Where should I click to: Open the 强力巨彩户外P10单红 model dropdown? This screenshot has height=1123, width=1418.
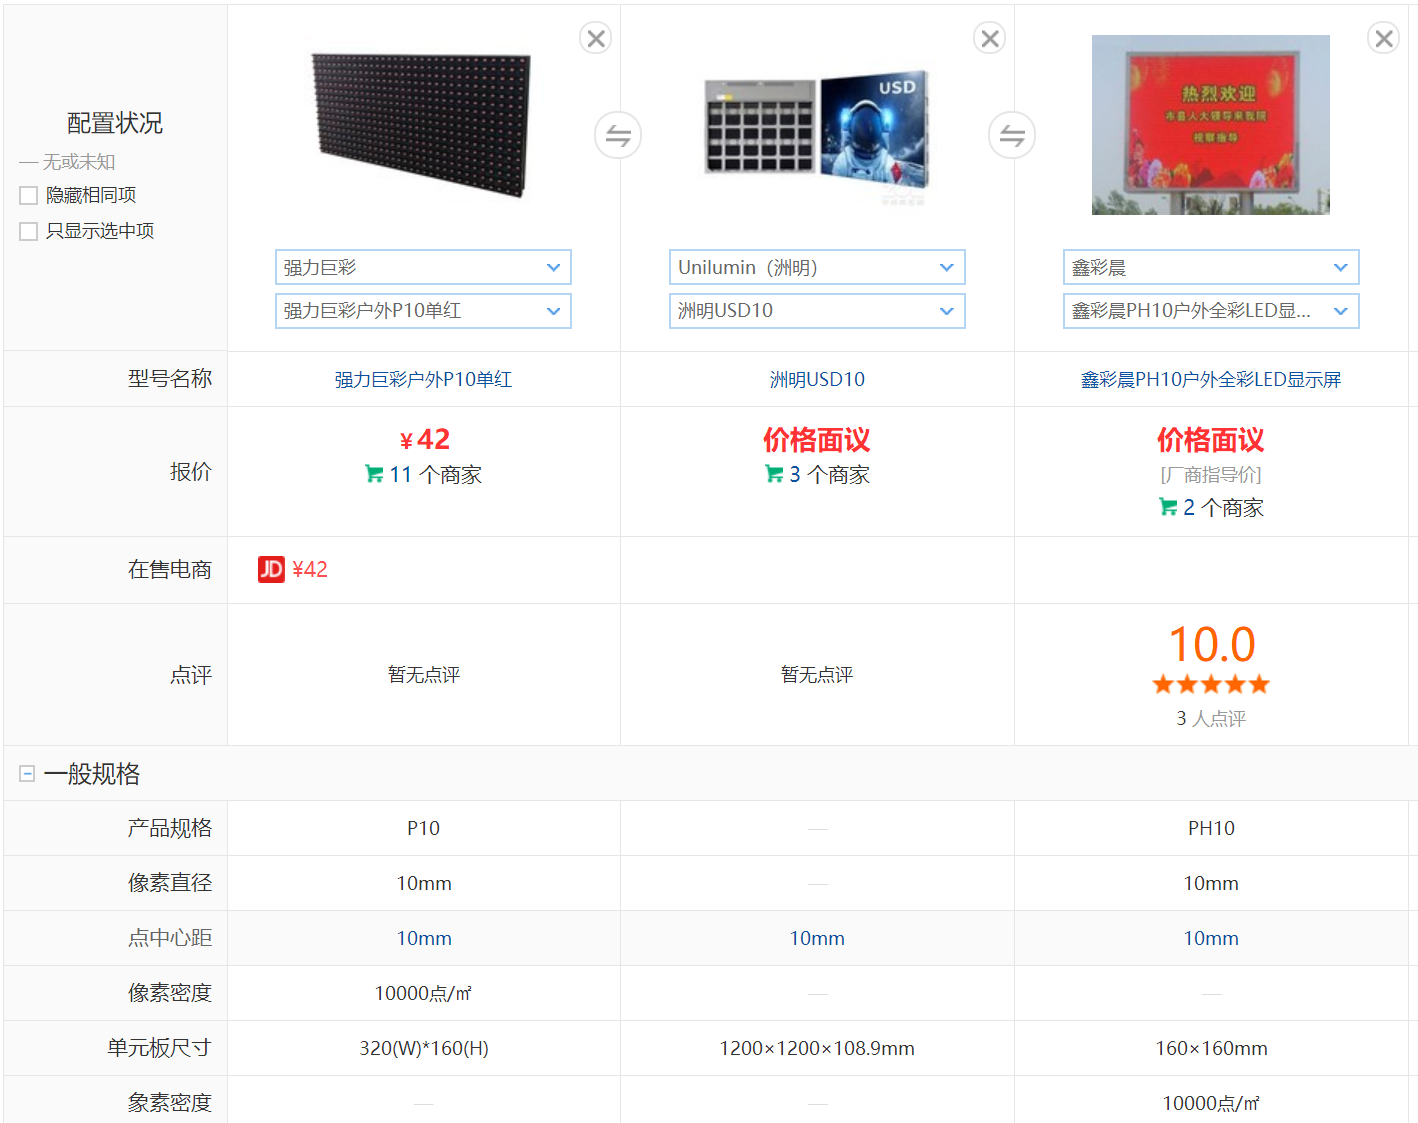click(423, 311)
